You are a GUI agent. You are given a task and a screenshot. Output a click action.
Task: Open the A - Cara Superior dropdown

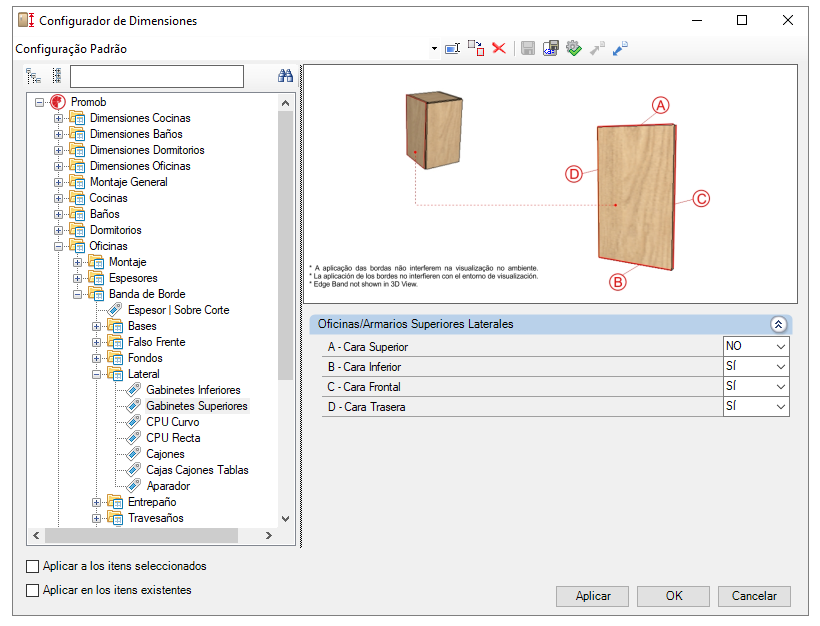[756, 346]
